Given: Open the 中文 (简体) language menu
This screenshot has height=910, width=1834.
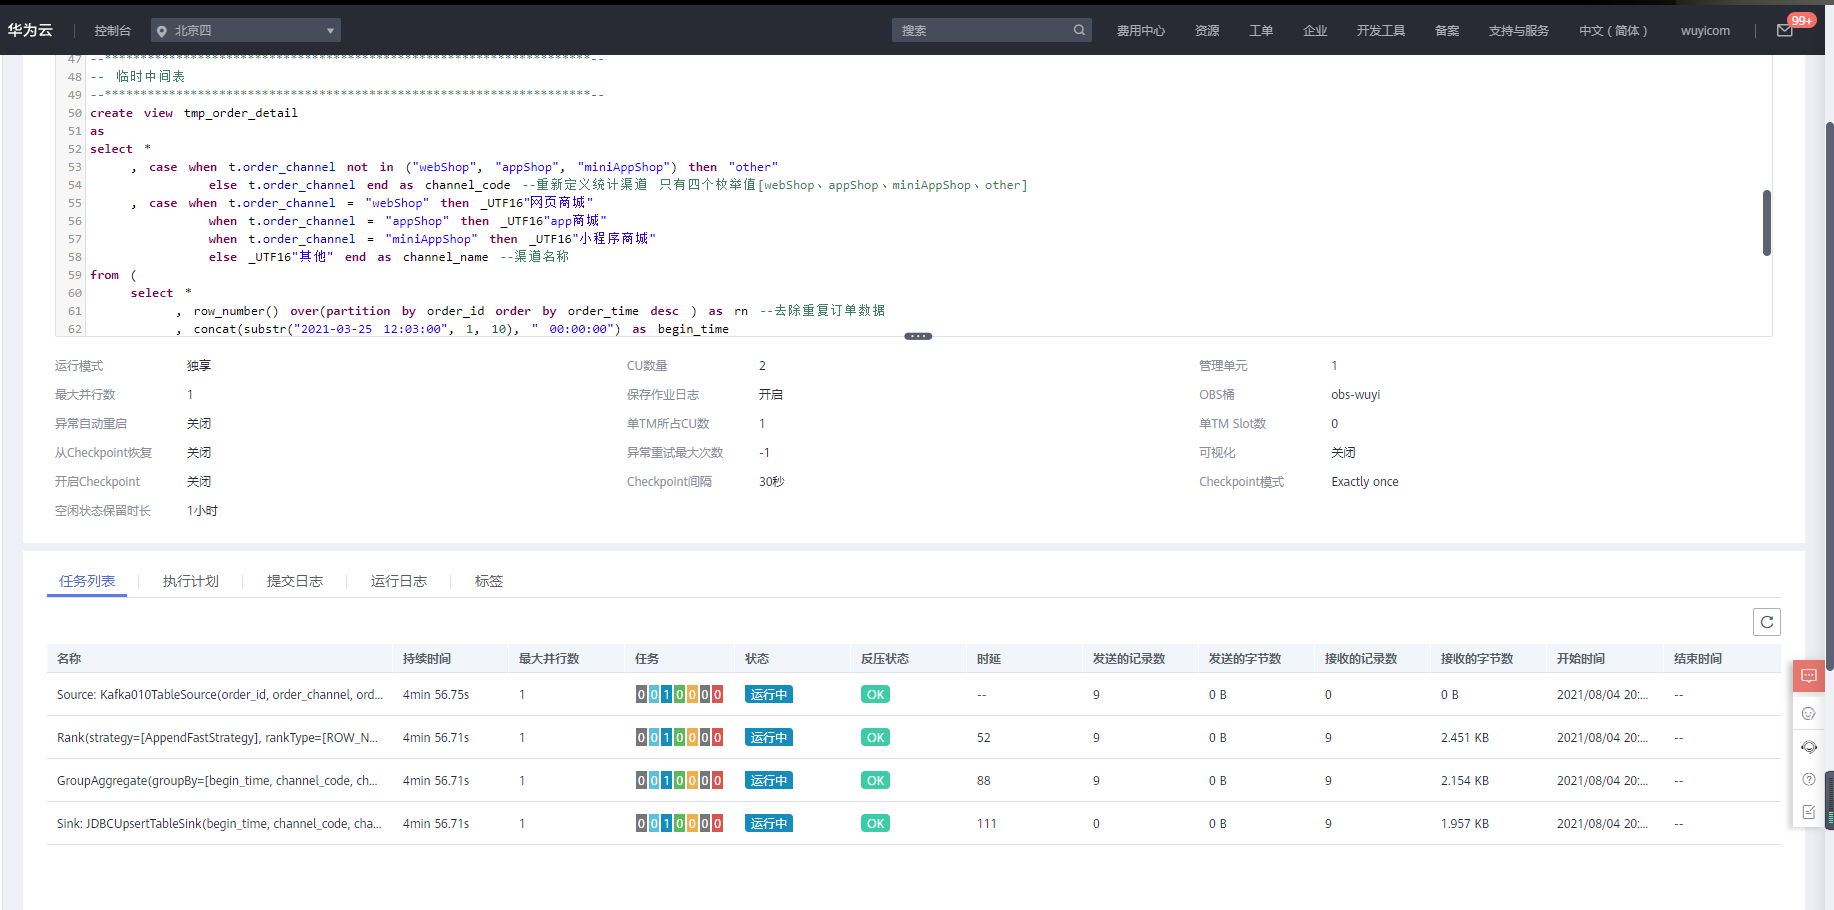Looking at the screenshot, I should [1613, 31].
